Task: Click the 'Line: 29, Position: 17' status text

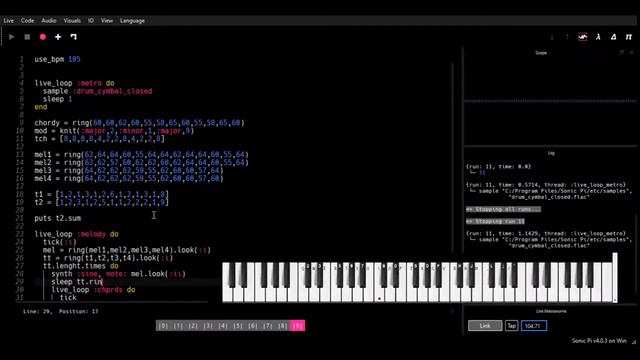Action: click(x=60, y=311)
